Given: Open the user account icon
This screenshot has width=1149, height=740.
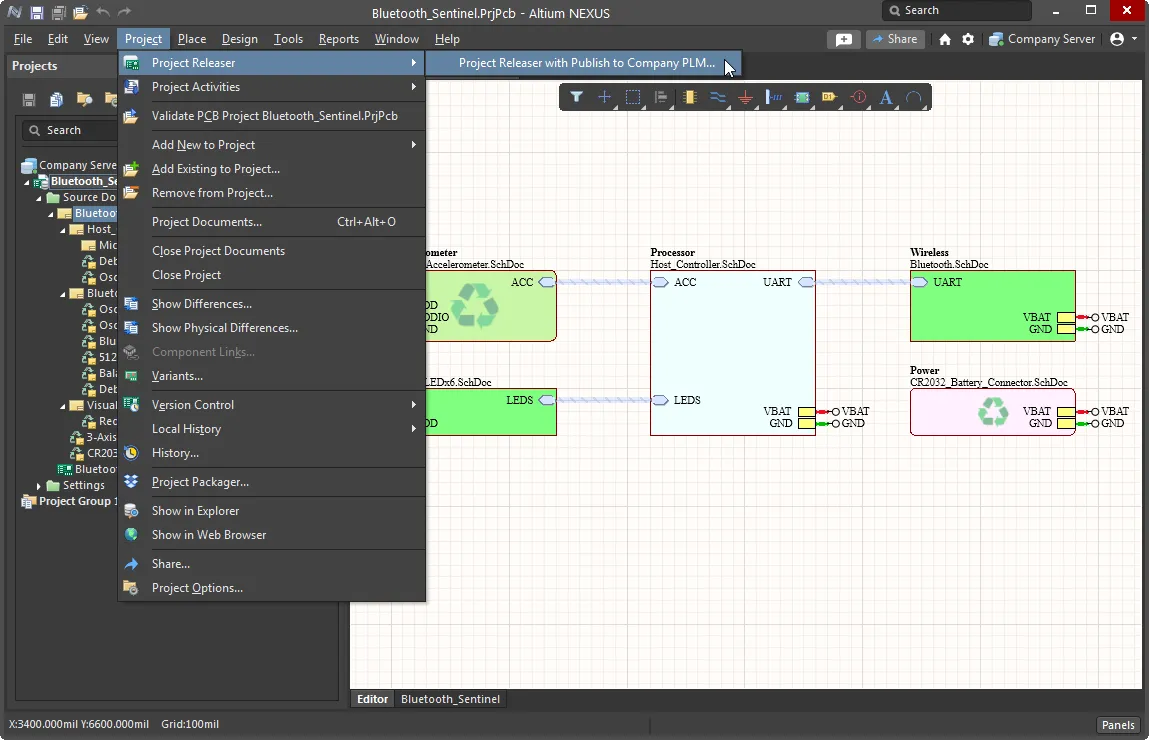Looking at the screenshot, I should [1117, 39].
